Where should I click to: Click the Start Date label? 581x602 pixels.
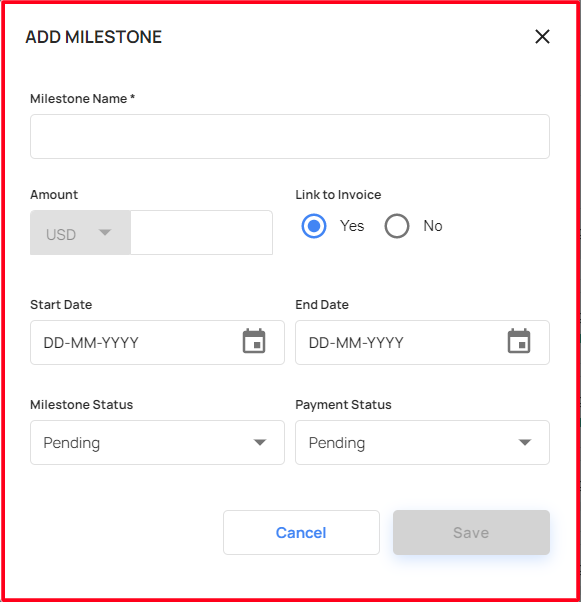point(61,305)
